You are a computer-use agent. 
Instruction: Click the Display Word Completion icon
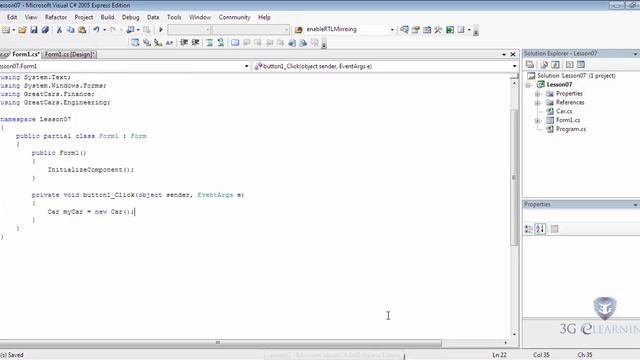169,43
